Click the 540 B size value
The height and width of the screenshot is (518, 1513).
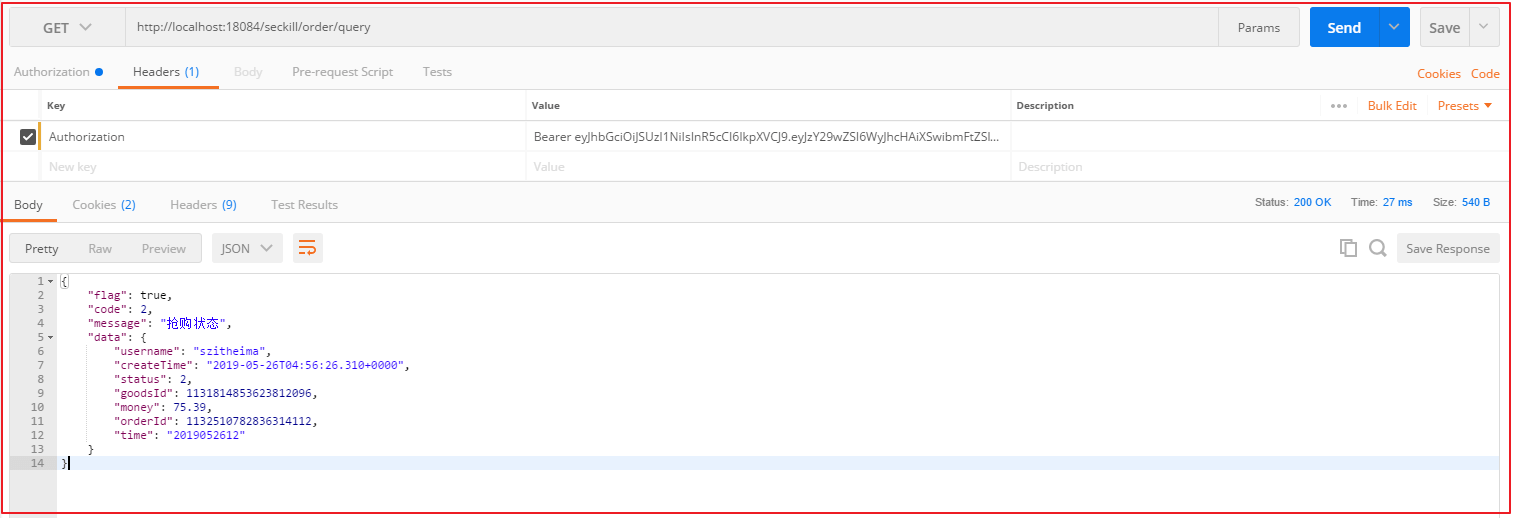click(x=1475, y=202)
